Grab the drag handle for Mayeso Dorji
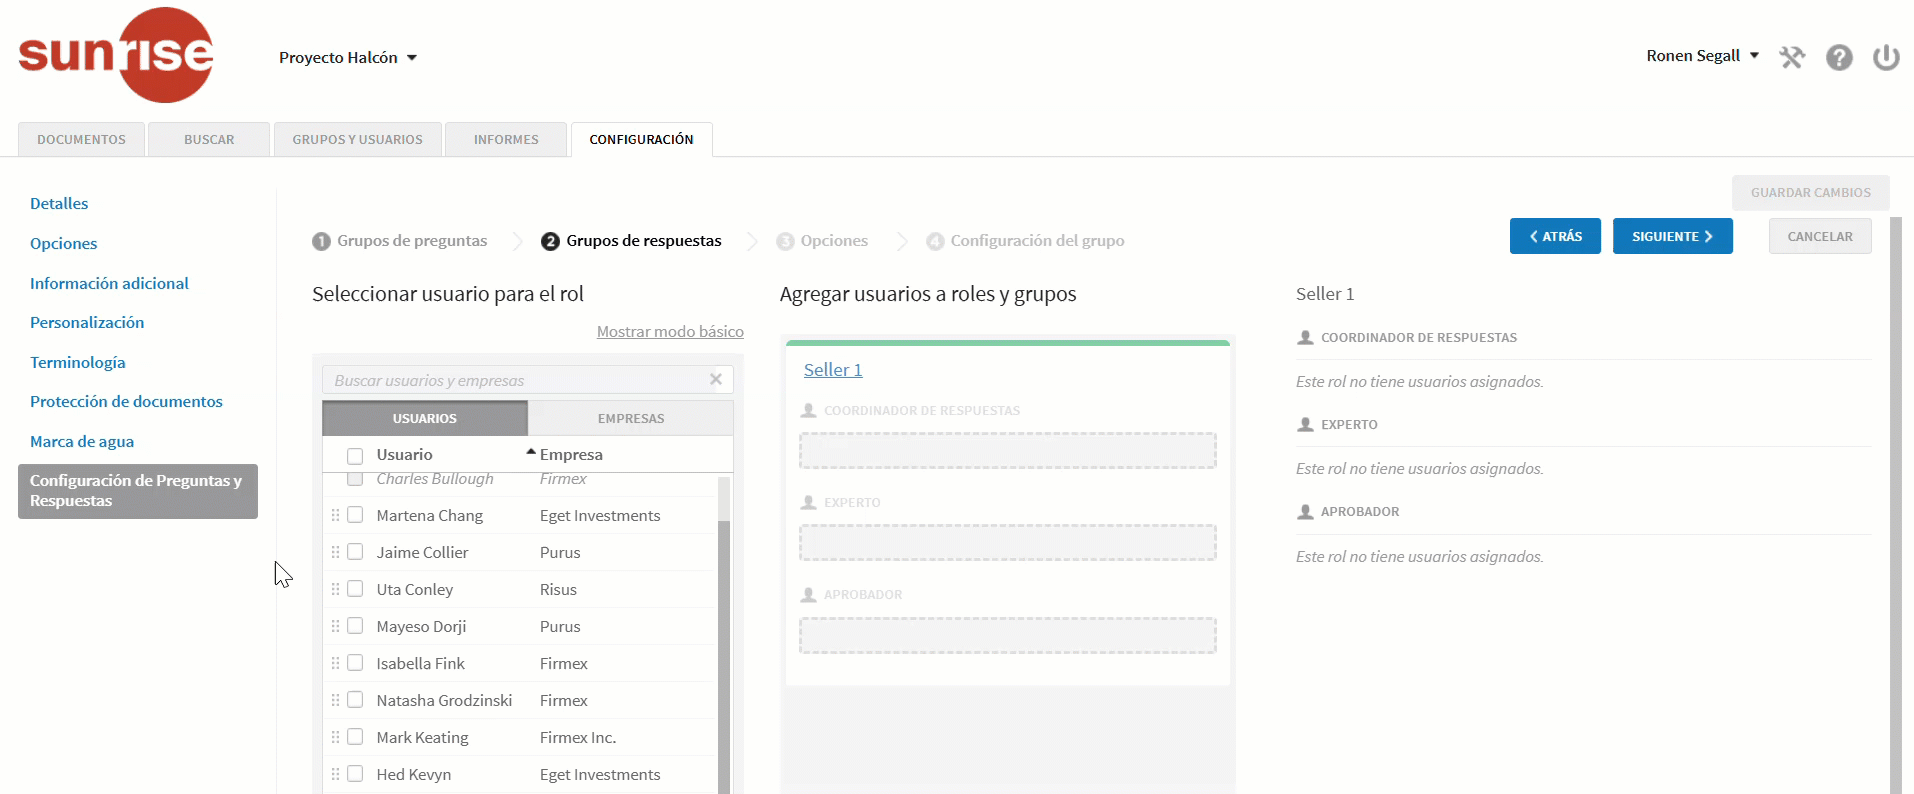This screenshot has width=1914, height=794. click(335, 626)
